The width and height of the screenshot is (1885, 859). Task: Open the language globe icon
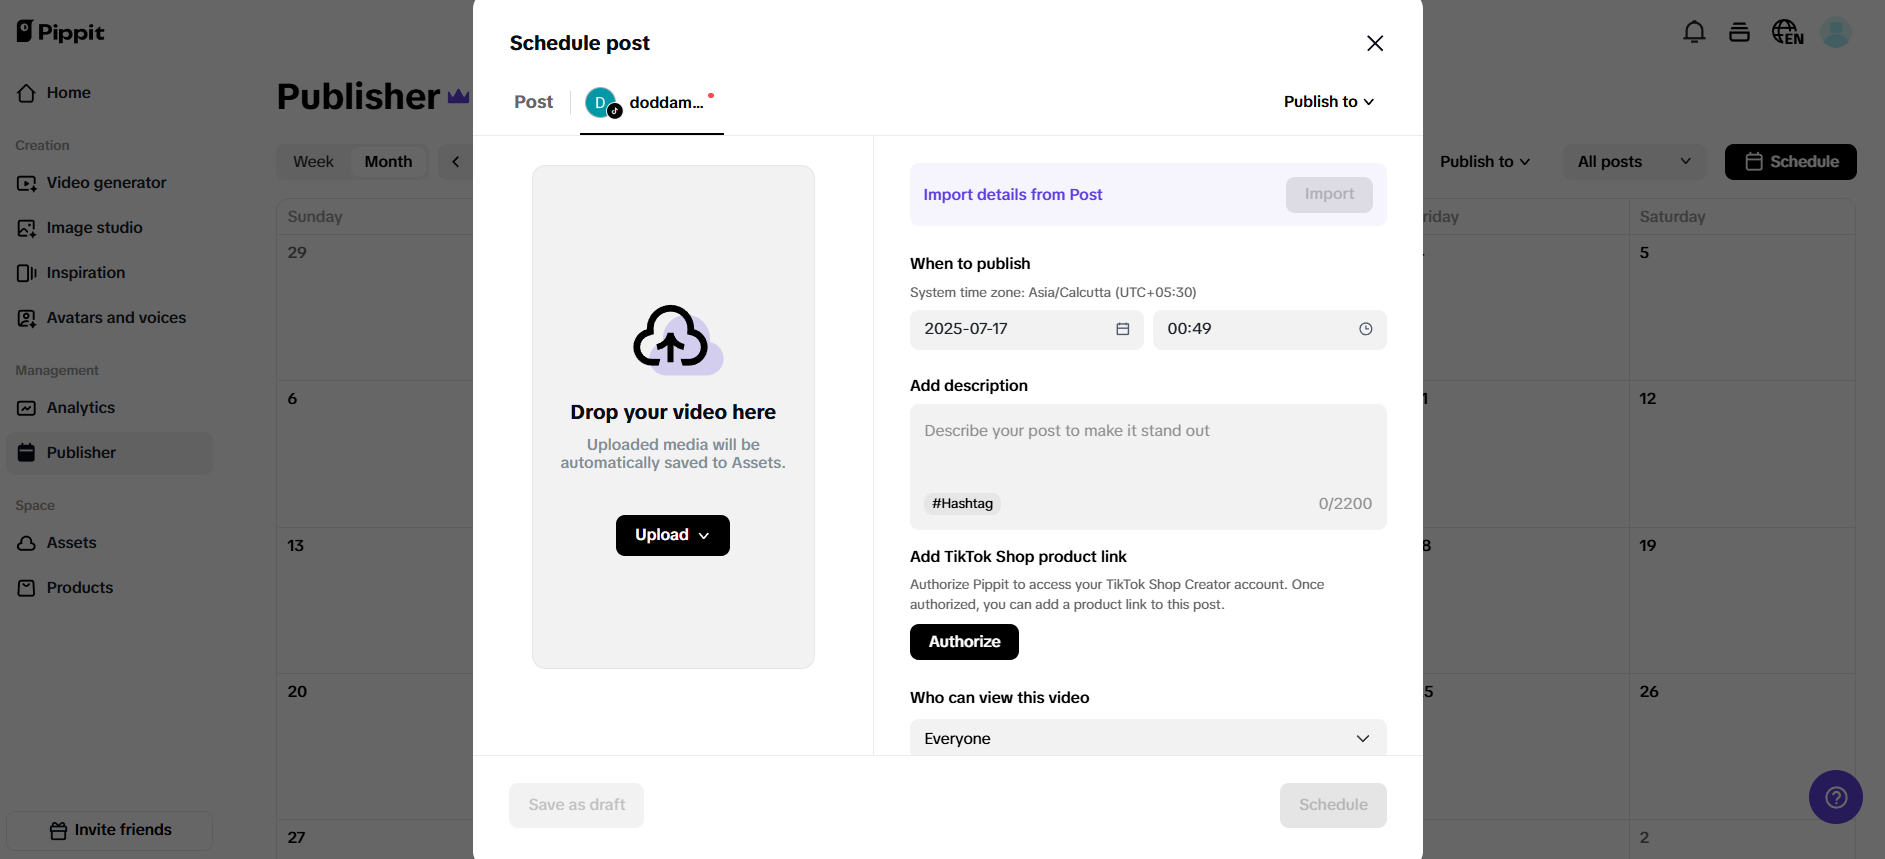tap(1787, 32)
